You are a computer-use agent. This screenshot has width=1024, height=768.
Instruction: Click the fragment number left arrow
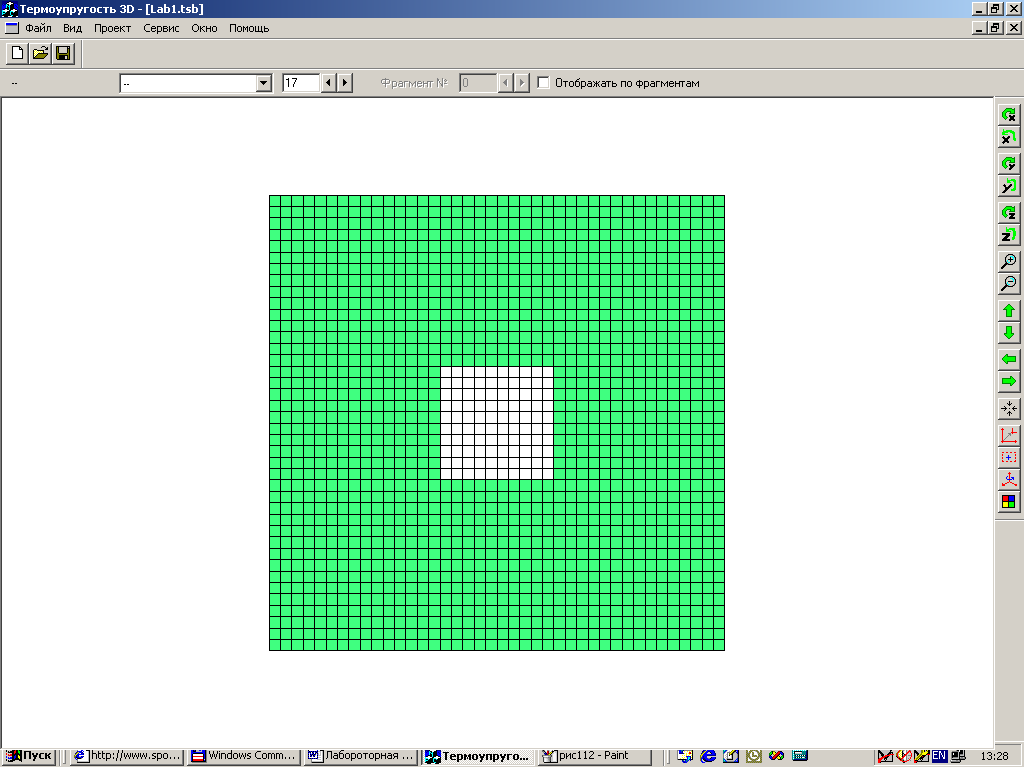505,83
